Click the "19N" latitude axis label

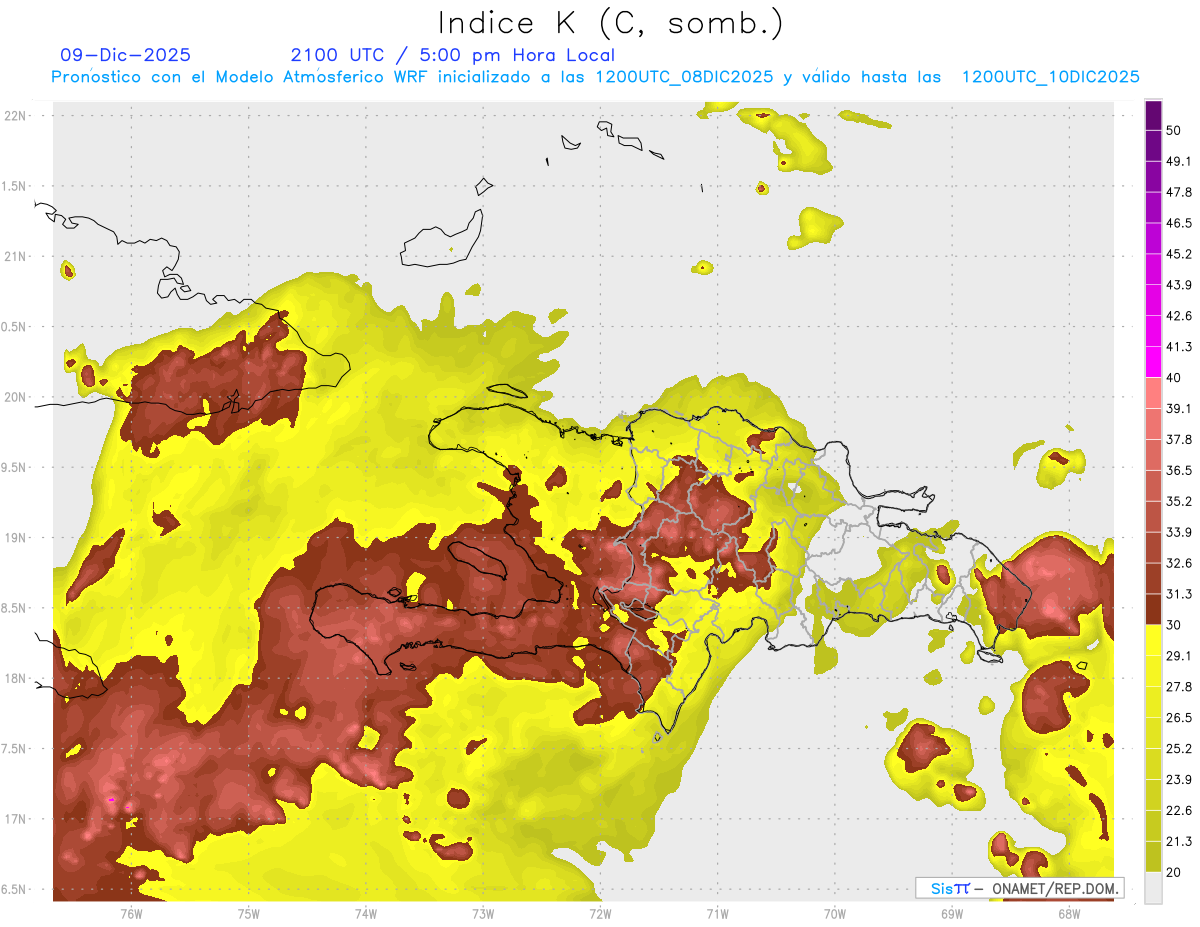pos(16,538)
